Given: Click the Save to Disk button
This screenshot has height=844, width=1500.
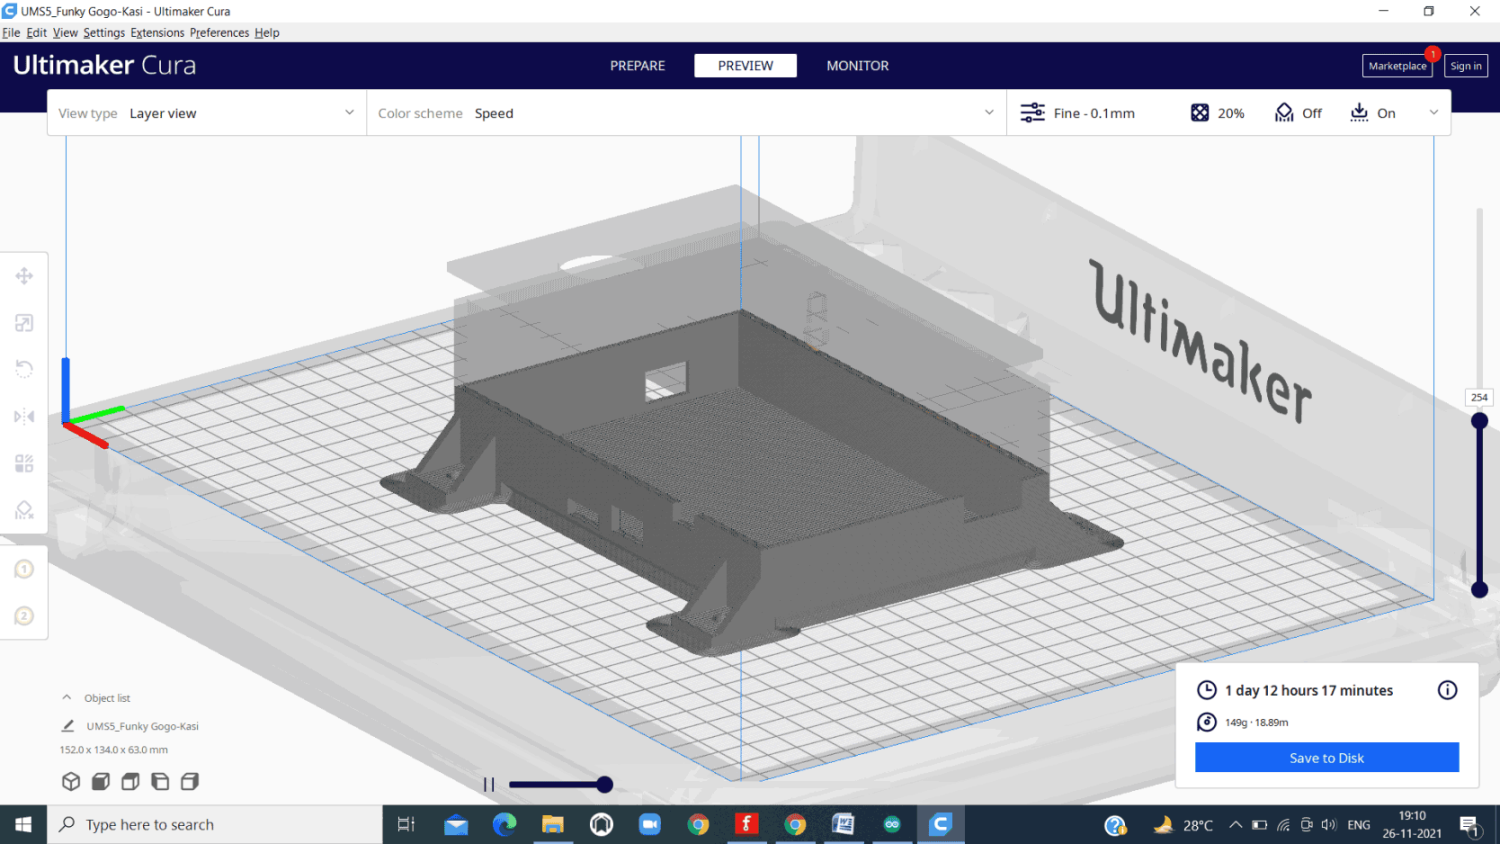Looking at the screenshot, I should 1327,757.
